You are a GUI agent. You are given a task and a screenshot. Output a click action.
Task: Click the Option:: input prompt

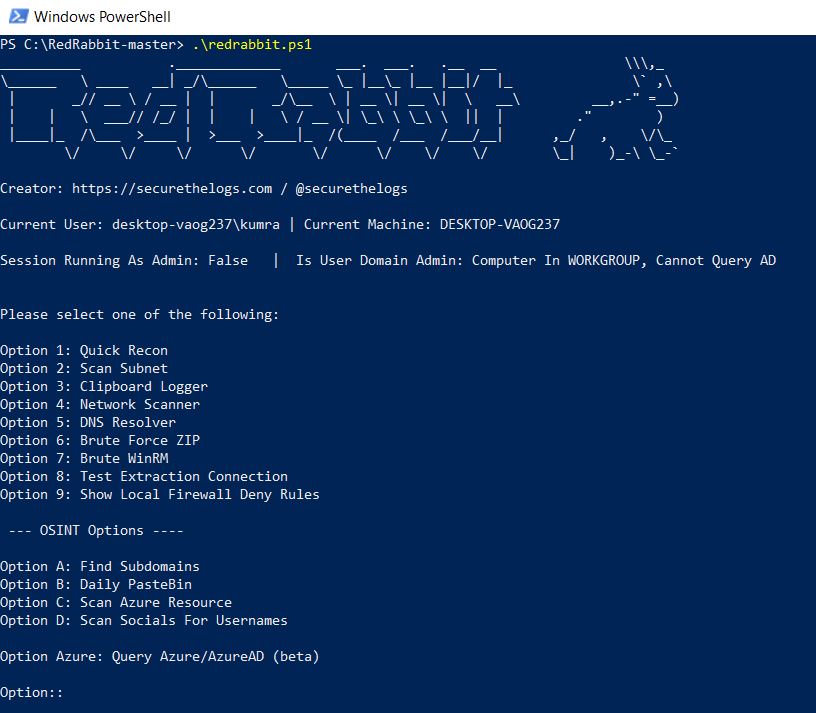pyautogui.click(x=31, y=693)
